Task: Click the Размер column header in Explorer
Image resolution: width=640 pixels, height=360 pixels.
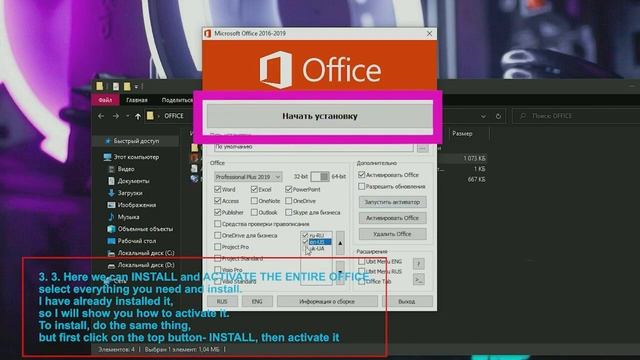Action: (462, 133)
